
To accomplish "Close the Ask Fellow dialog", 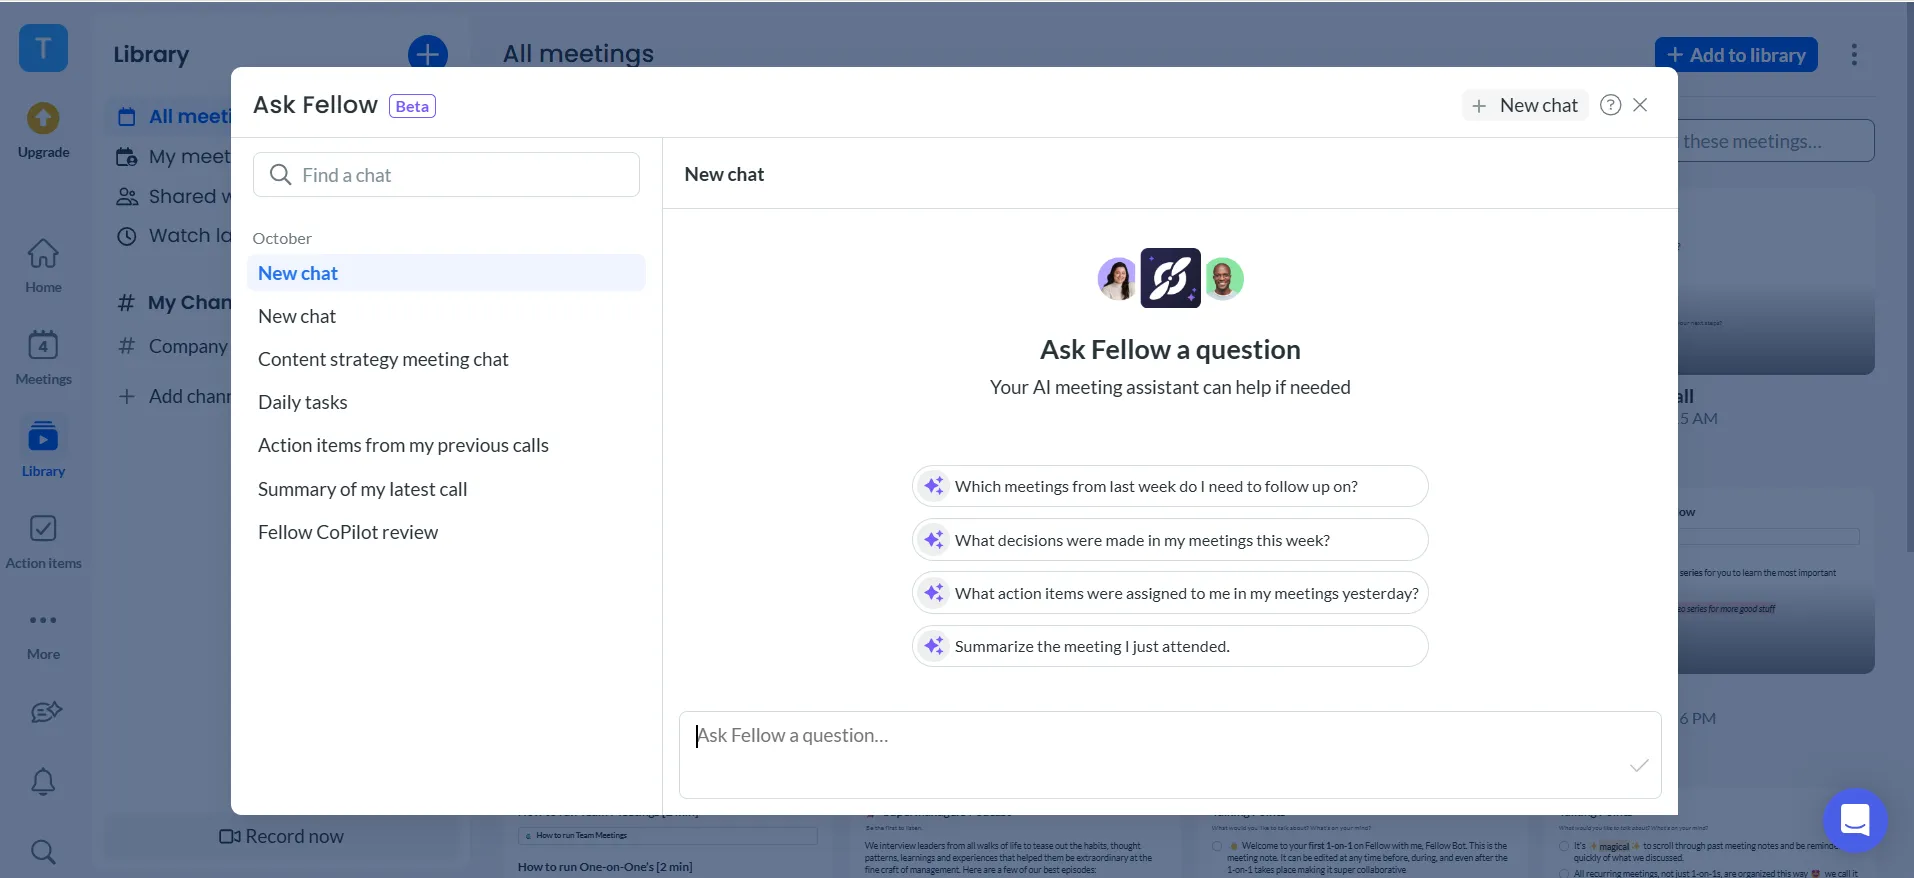I will coord(1640,105).
